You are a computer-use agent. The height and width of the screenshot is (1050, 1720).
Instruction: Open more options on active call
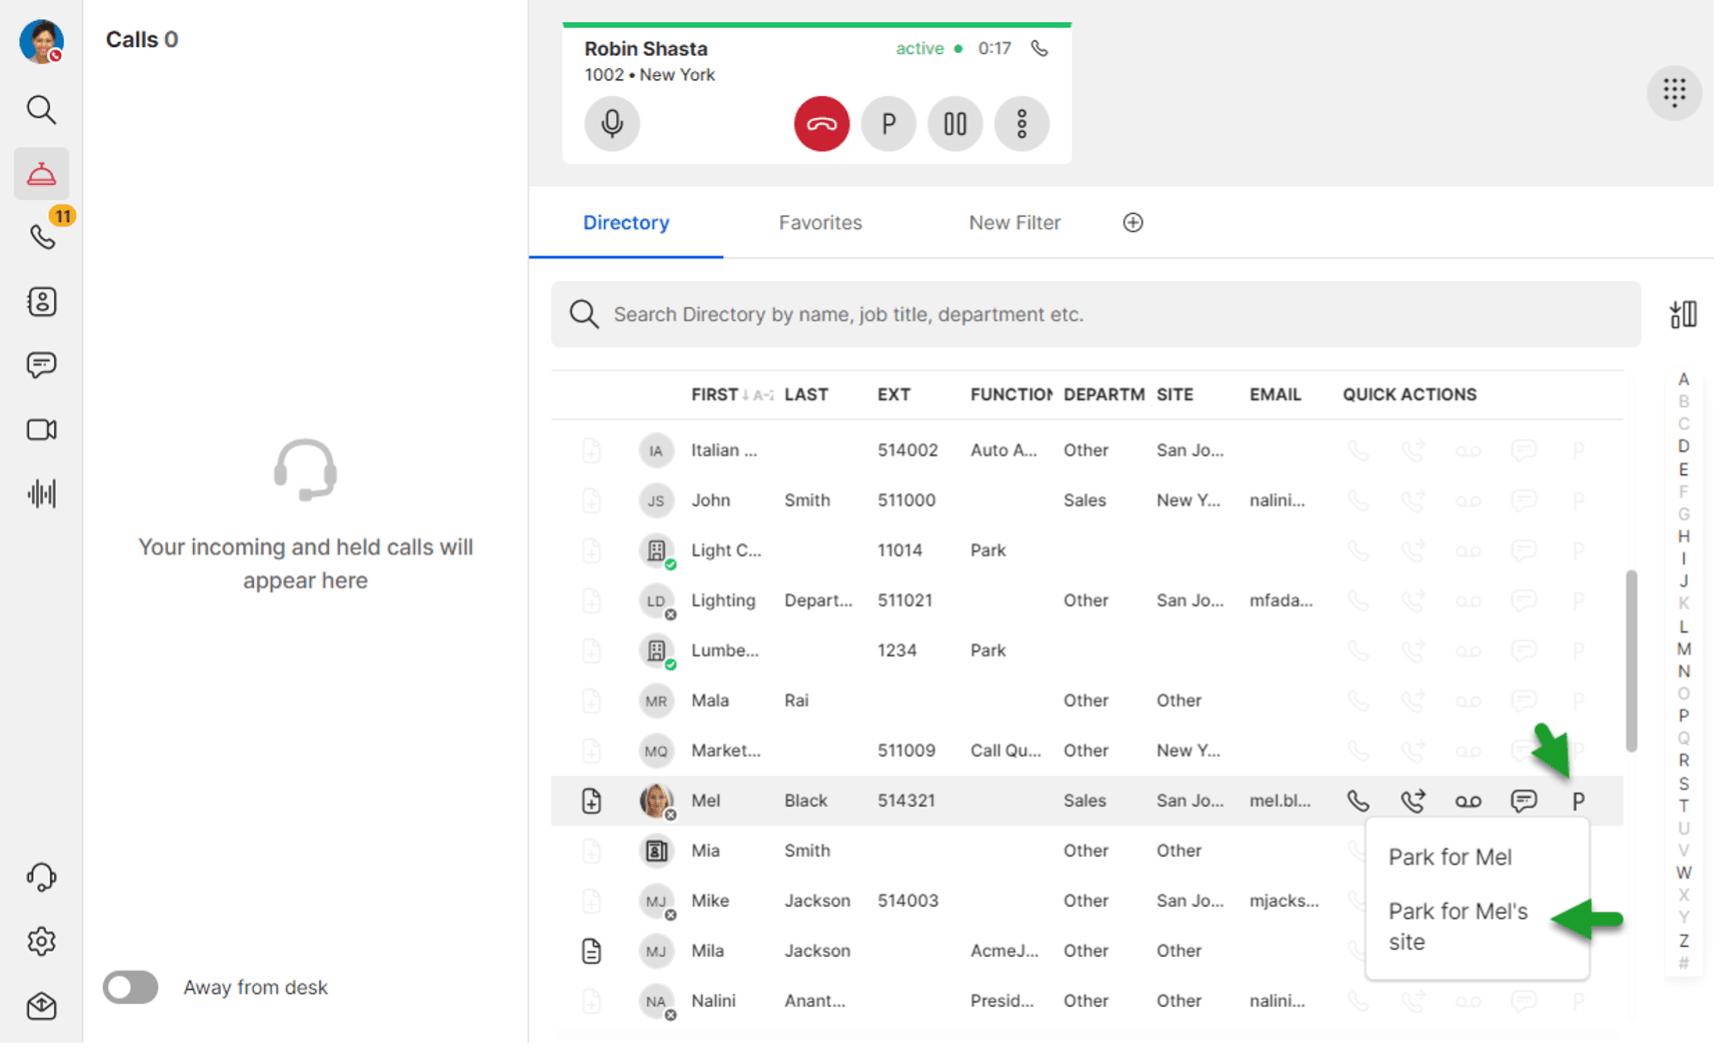pyautogui.click(x=1021, y=124)
